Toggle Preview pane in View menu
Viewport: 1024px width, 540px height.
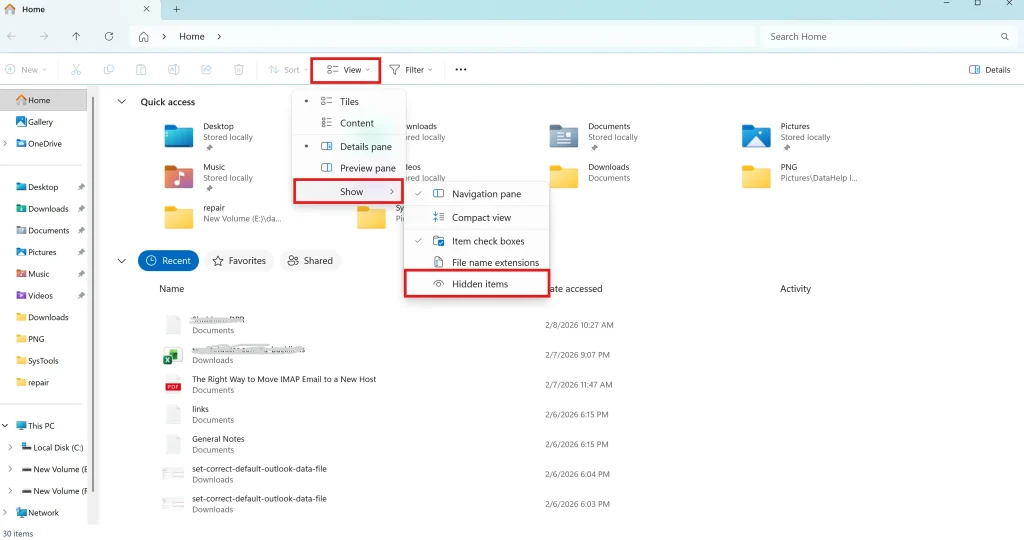click(349, 168)
